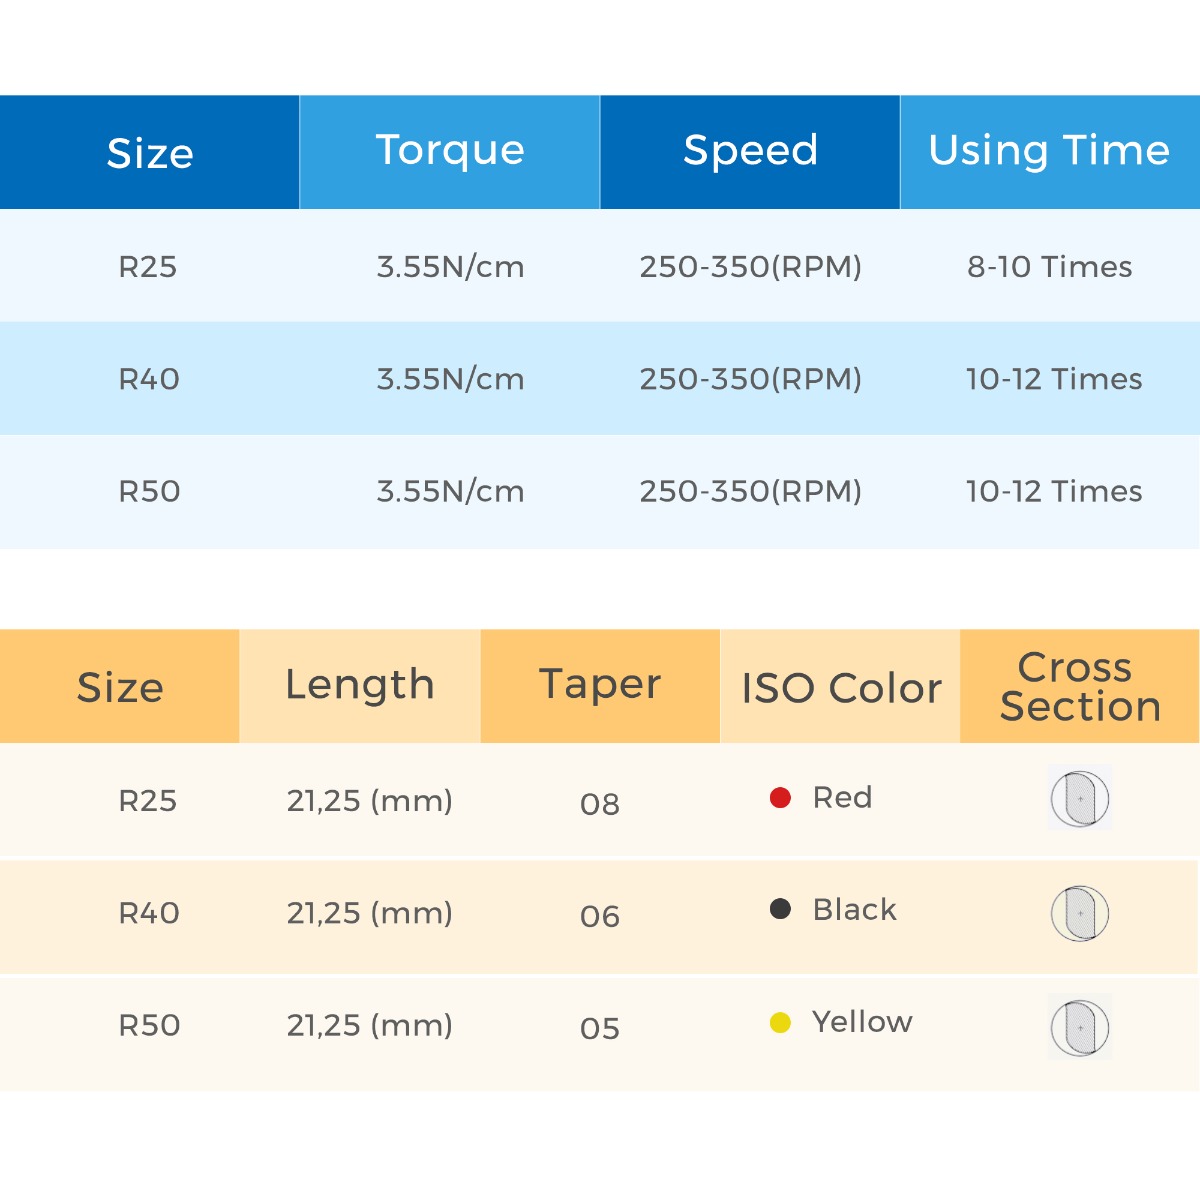
Task: Click the blue Size header
Action: click(150, 153)
